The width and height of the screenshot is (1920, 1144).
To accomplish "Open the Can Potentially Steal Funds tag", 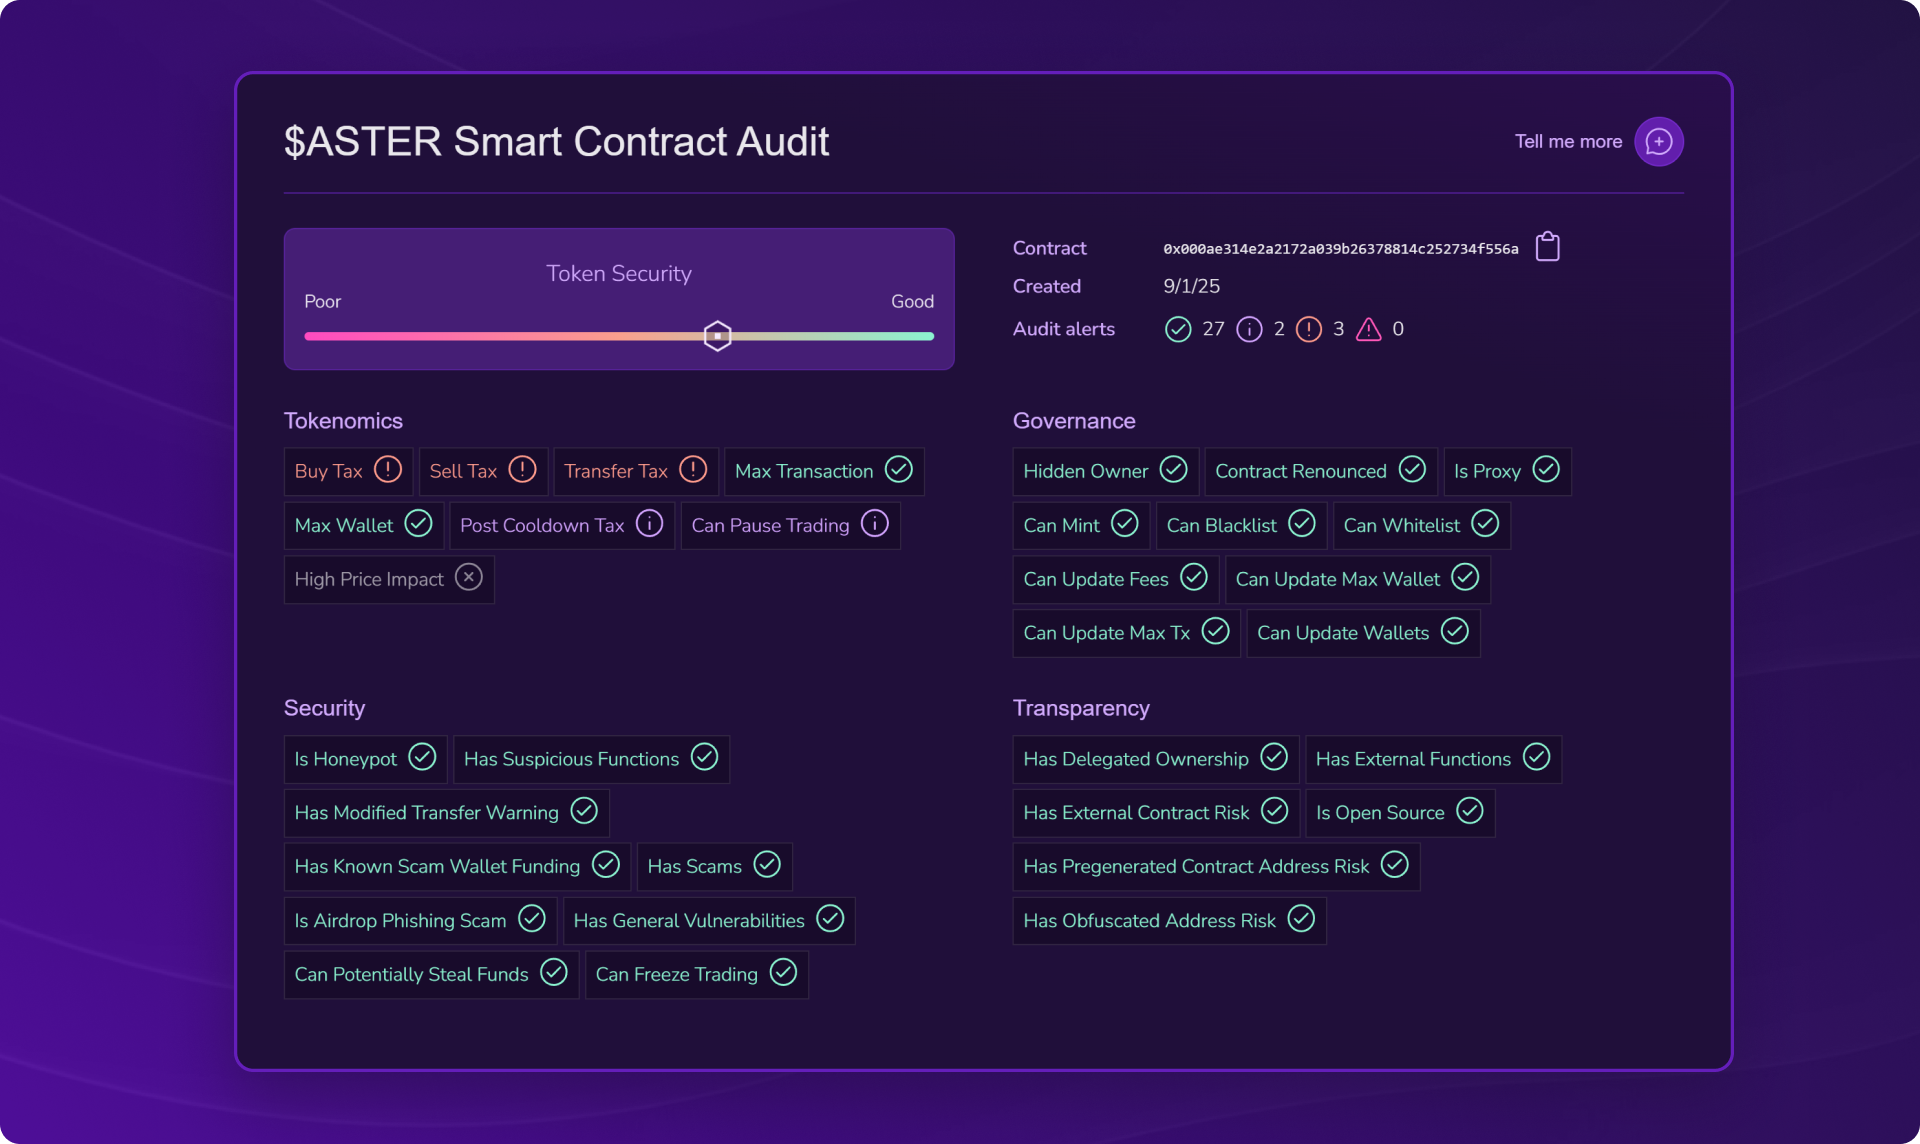I will pyautogui.click(x=431, y=974).
